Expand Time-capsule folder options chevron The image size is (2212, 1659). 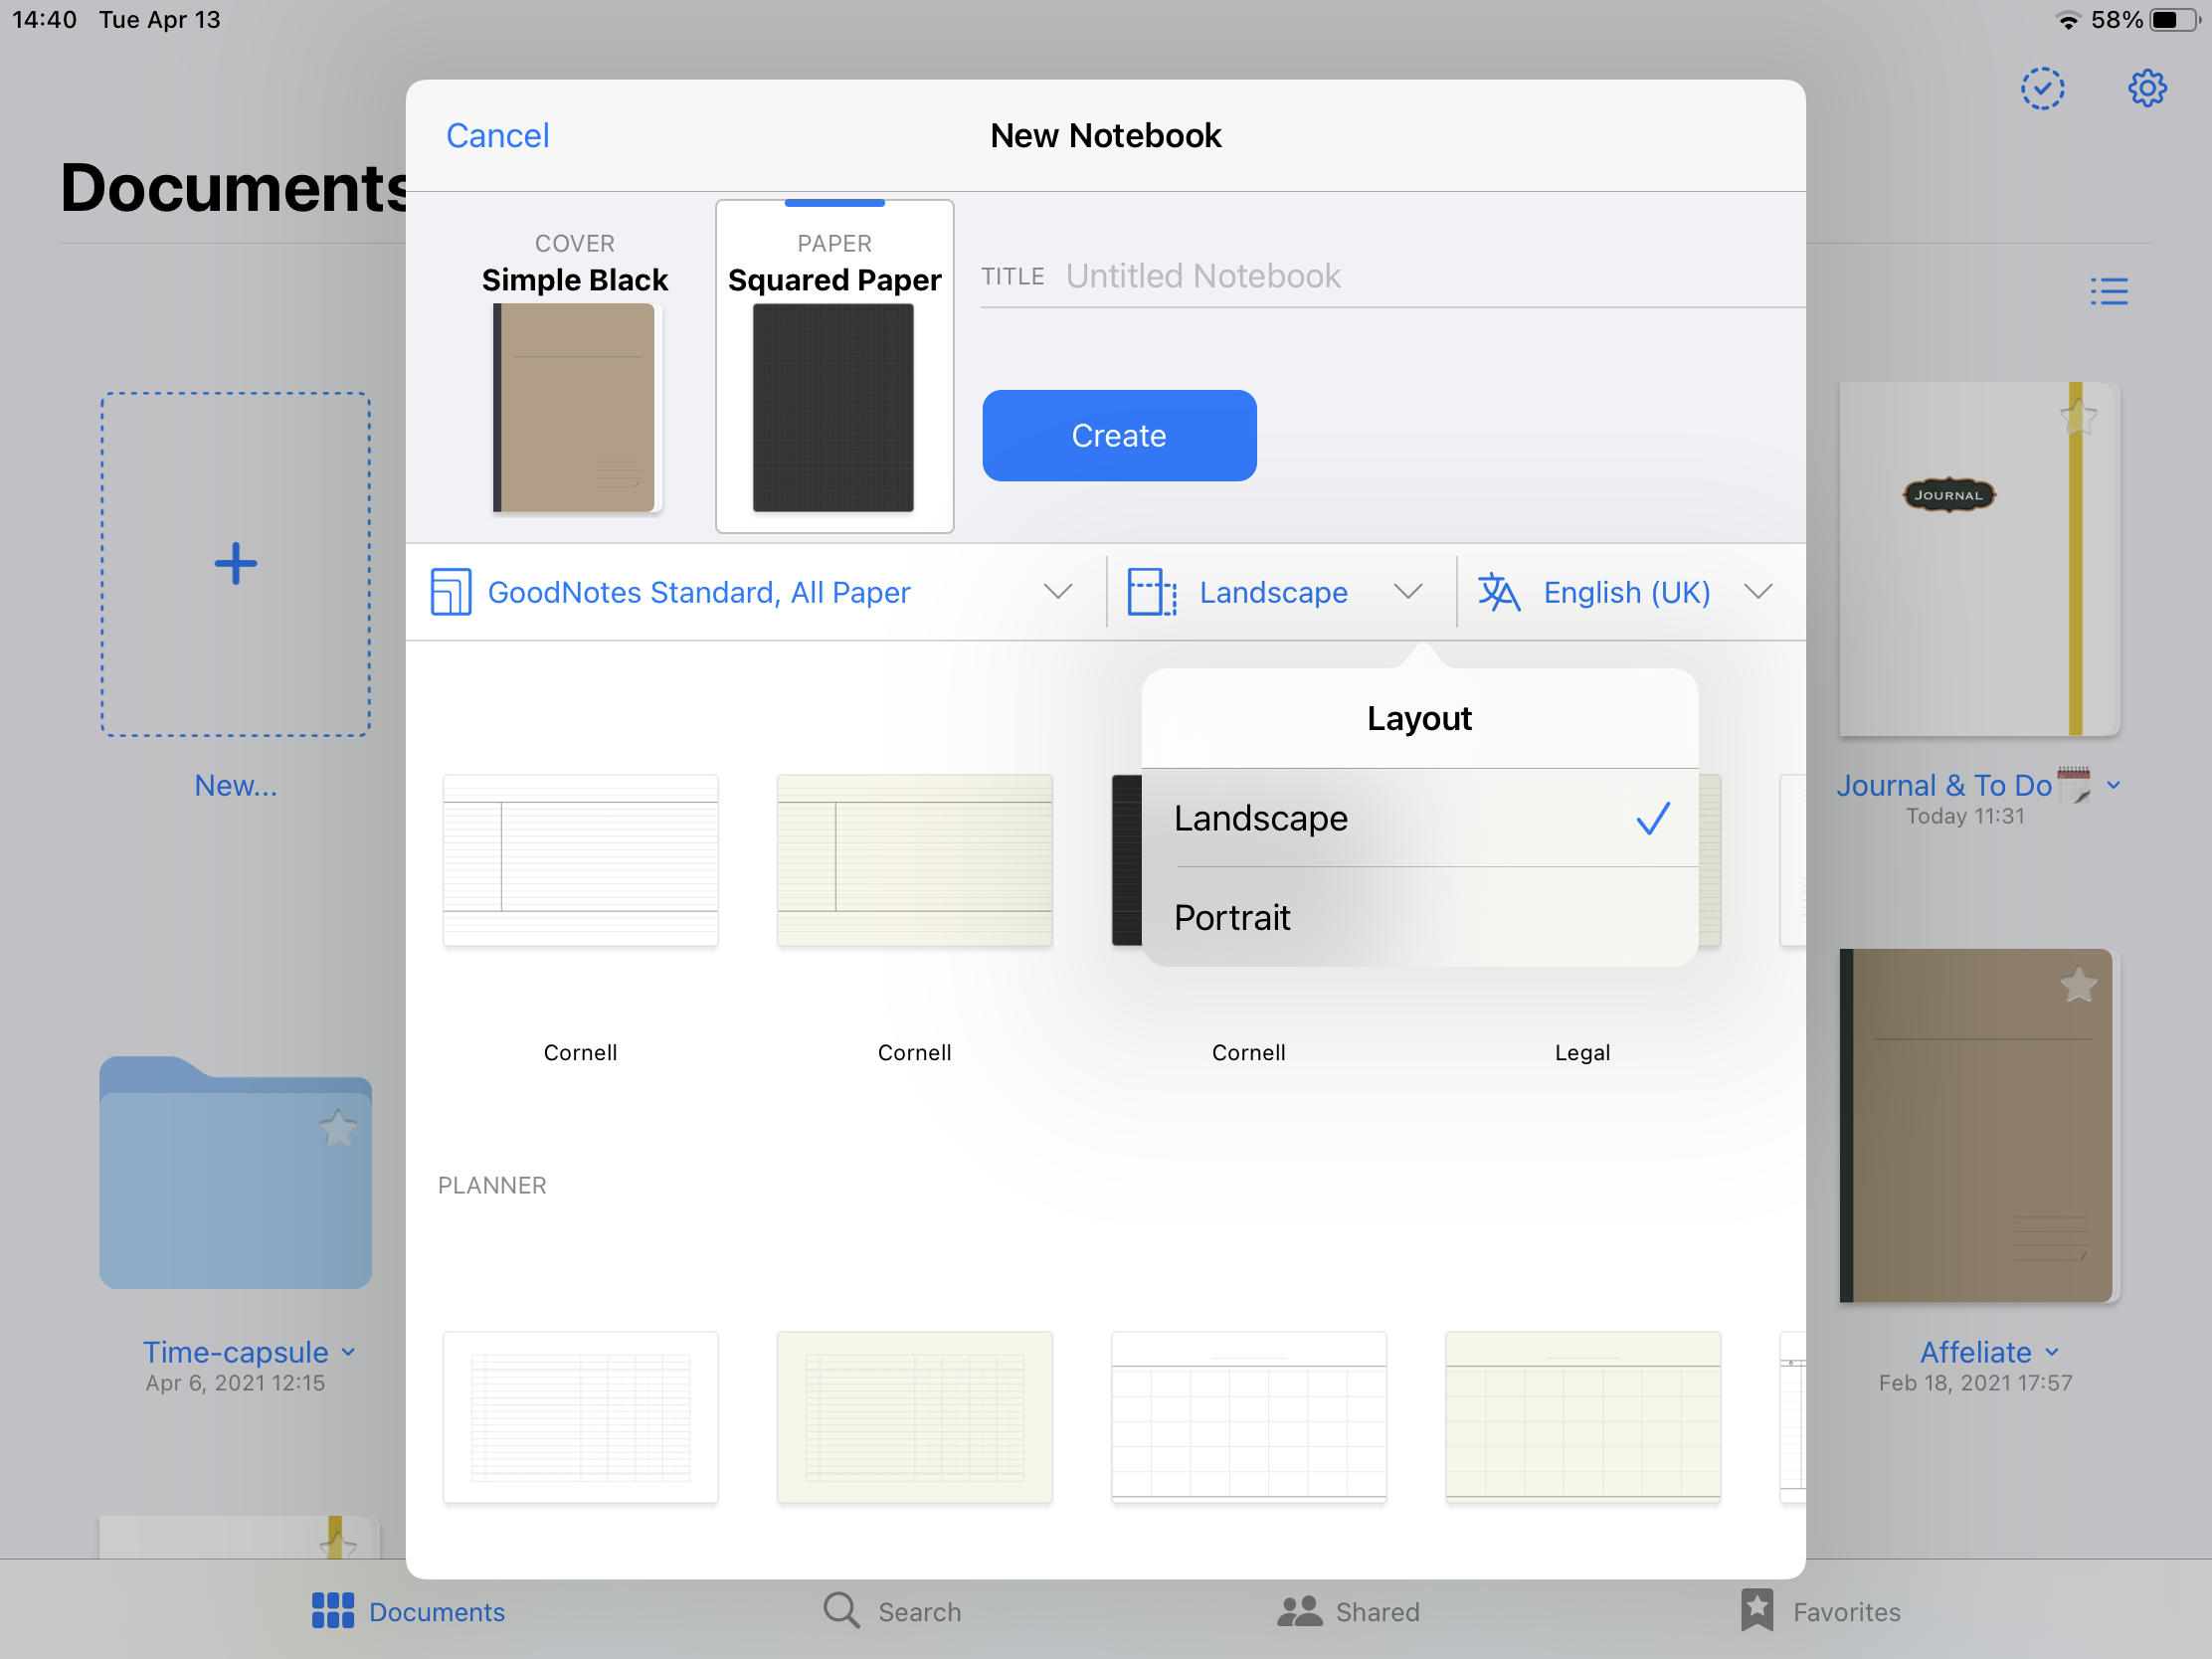(348, 1352)
